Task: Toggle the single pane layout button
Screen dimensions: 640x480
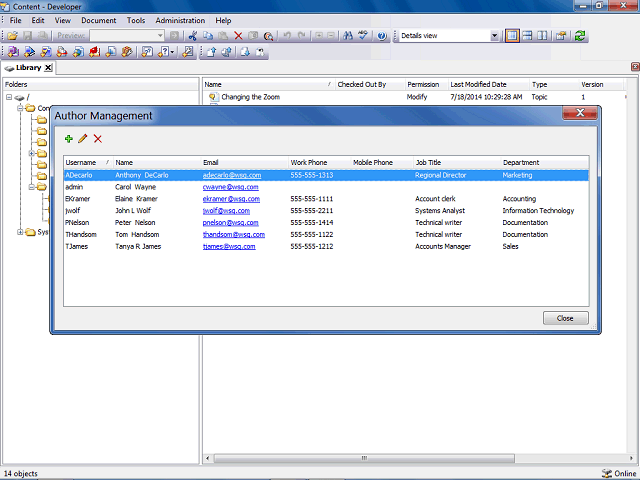Action: pyautogui.click(x=512, y=36)
